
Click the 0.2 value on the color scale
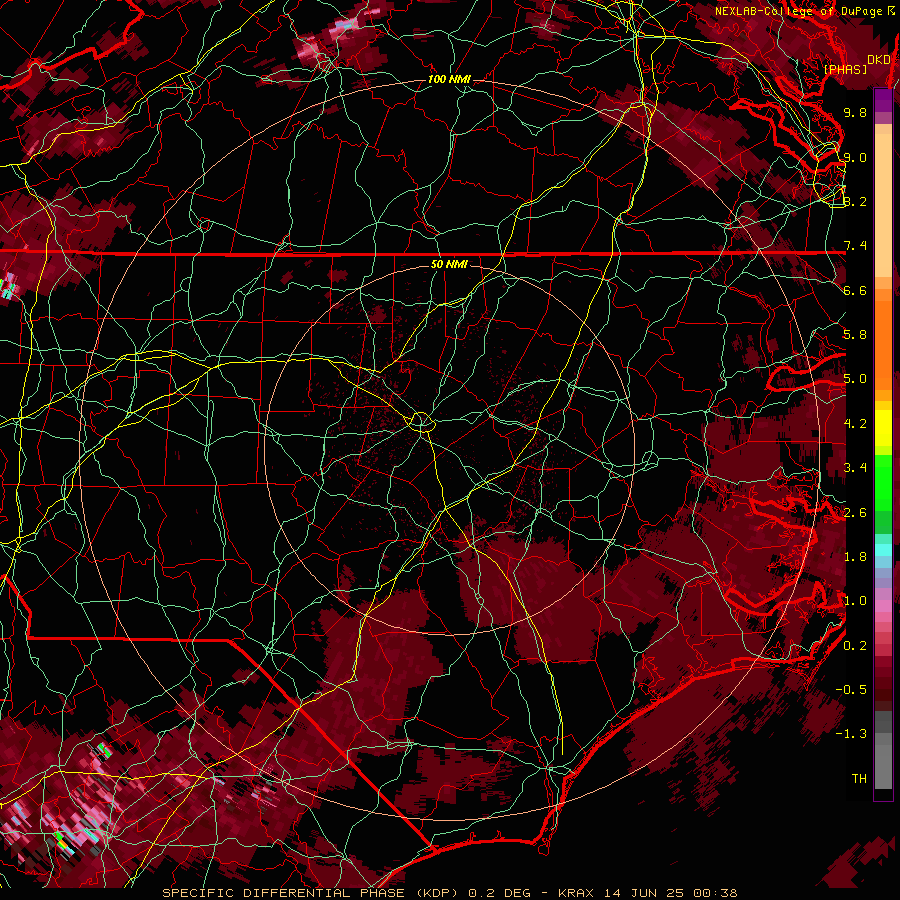coord(855,646)
